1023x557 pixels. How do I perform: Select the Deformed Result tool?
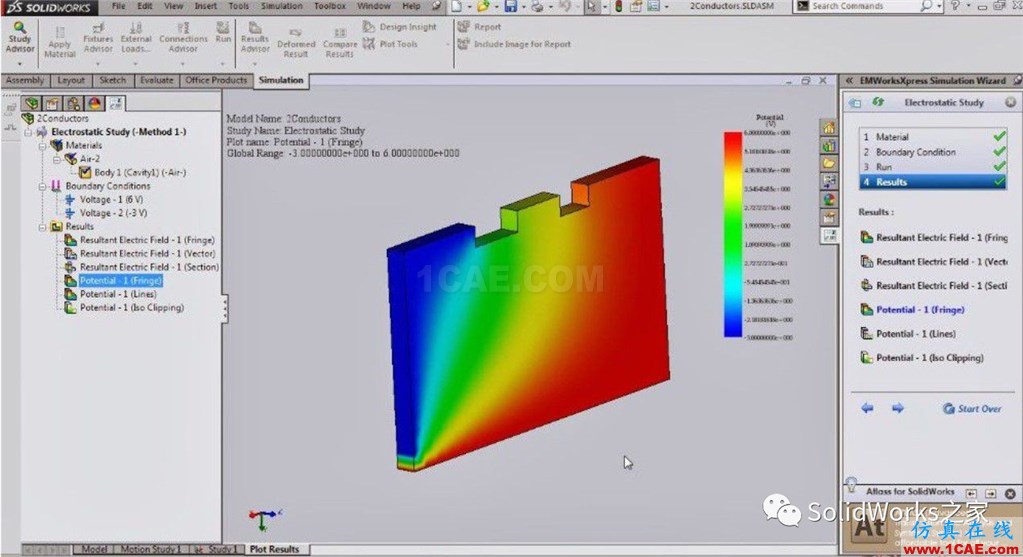pos(296,42)
